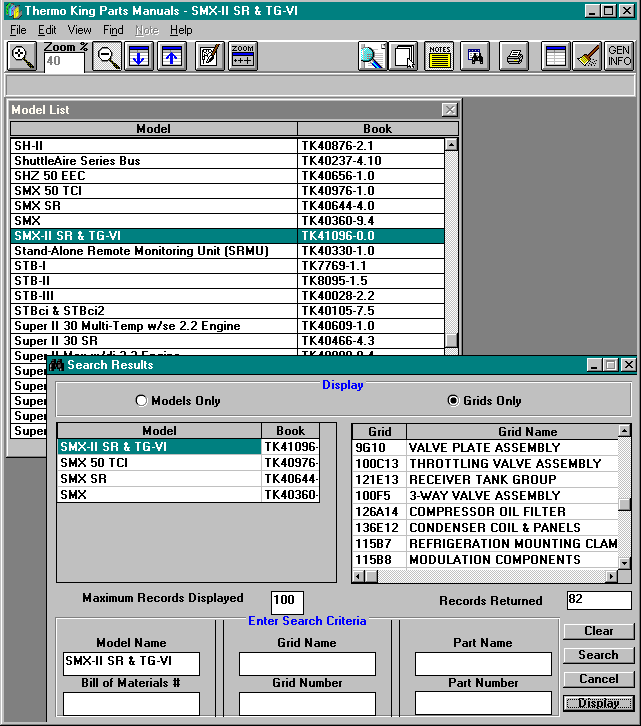Select COMPRESSOR OIL FILTER grid row
The width and height of the screenshot is (641, 726).
click(x=485, y=512)
